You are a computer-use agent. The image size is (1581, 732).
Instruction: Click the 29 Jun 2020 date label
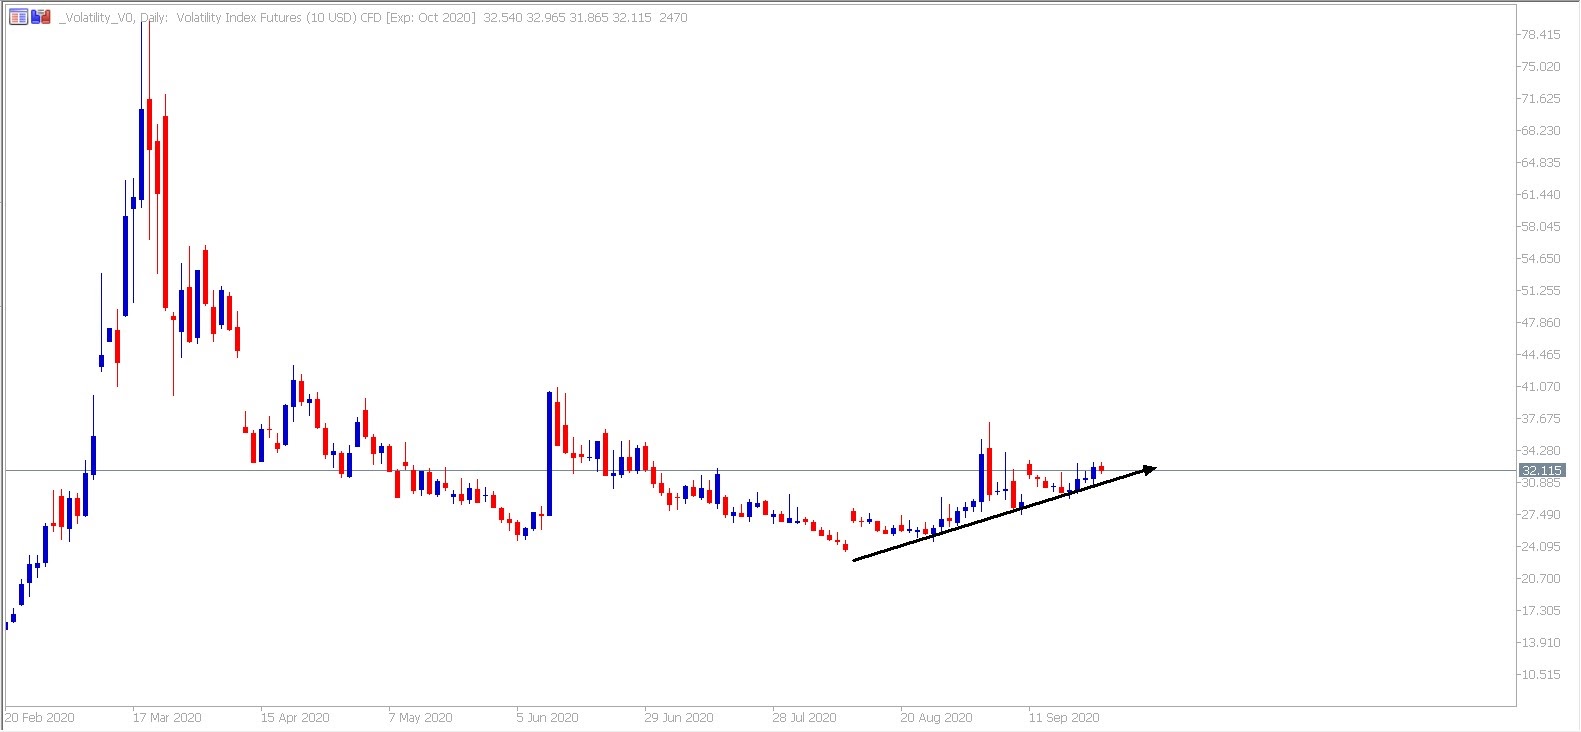679,718
